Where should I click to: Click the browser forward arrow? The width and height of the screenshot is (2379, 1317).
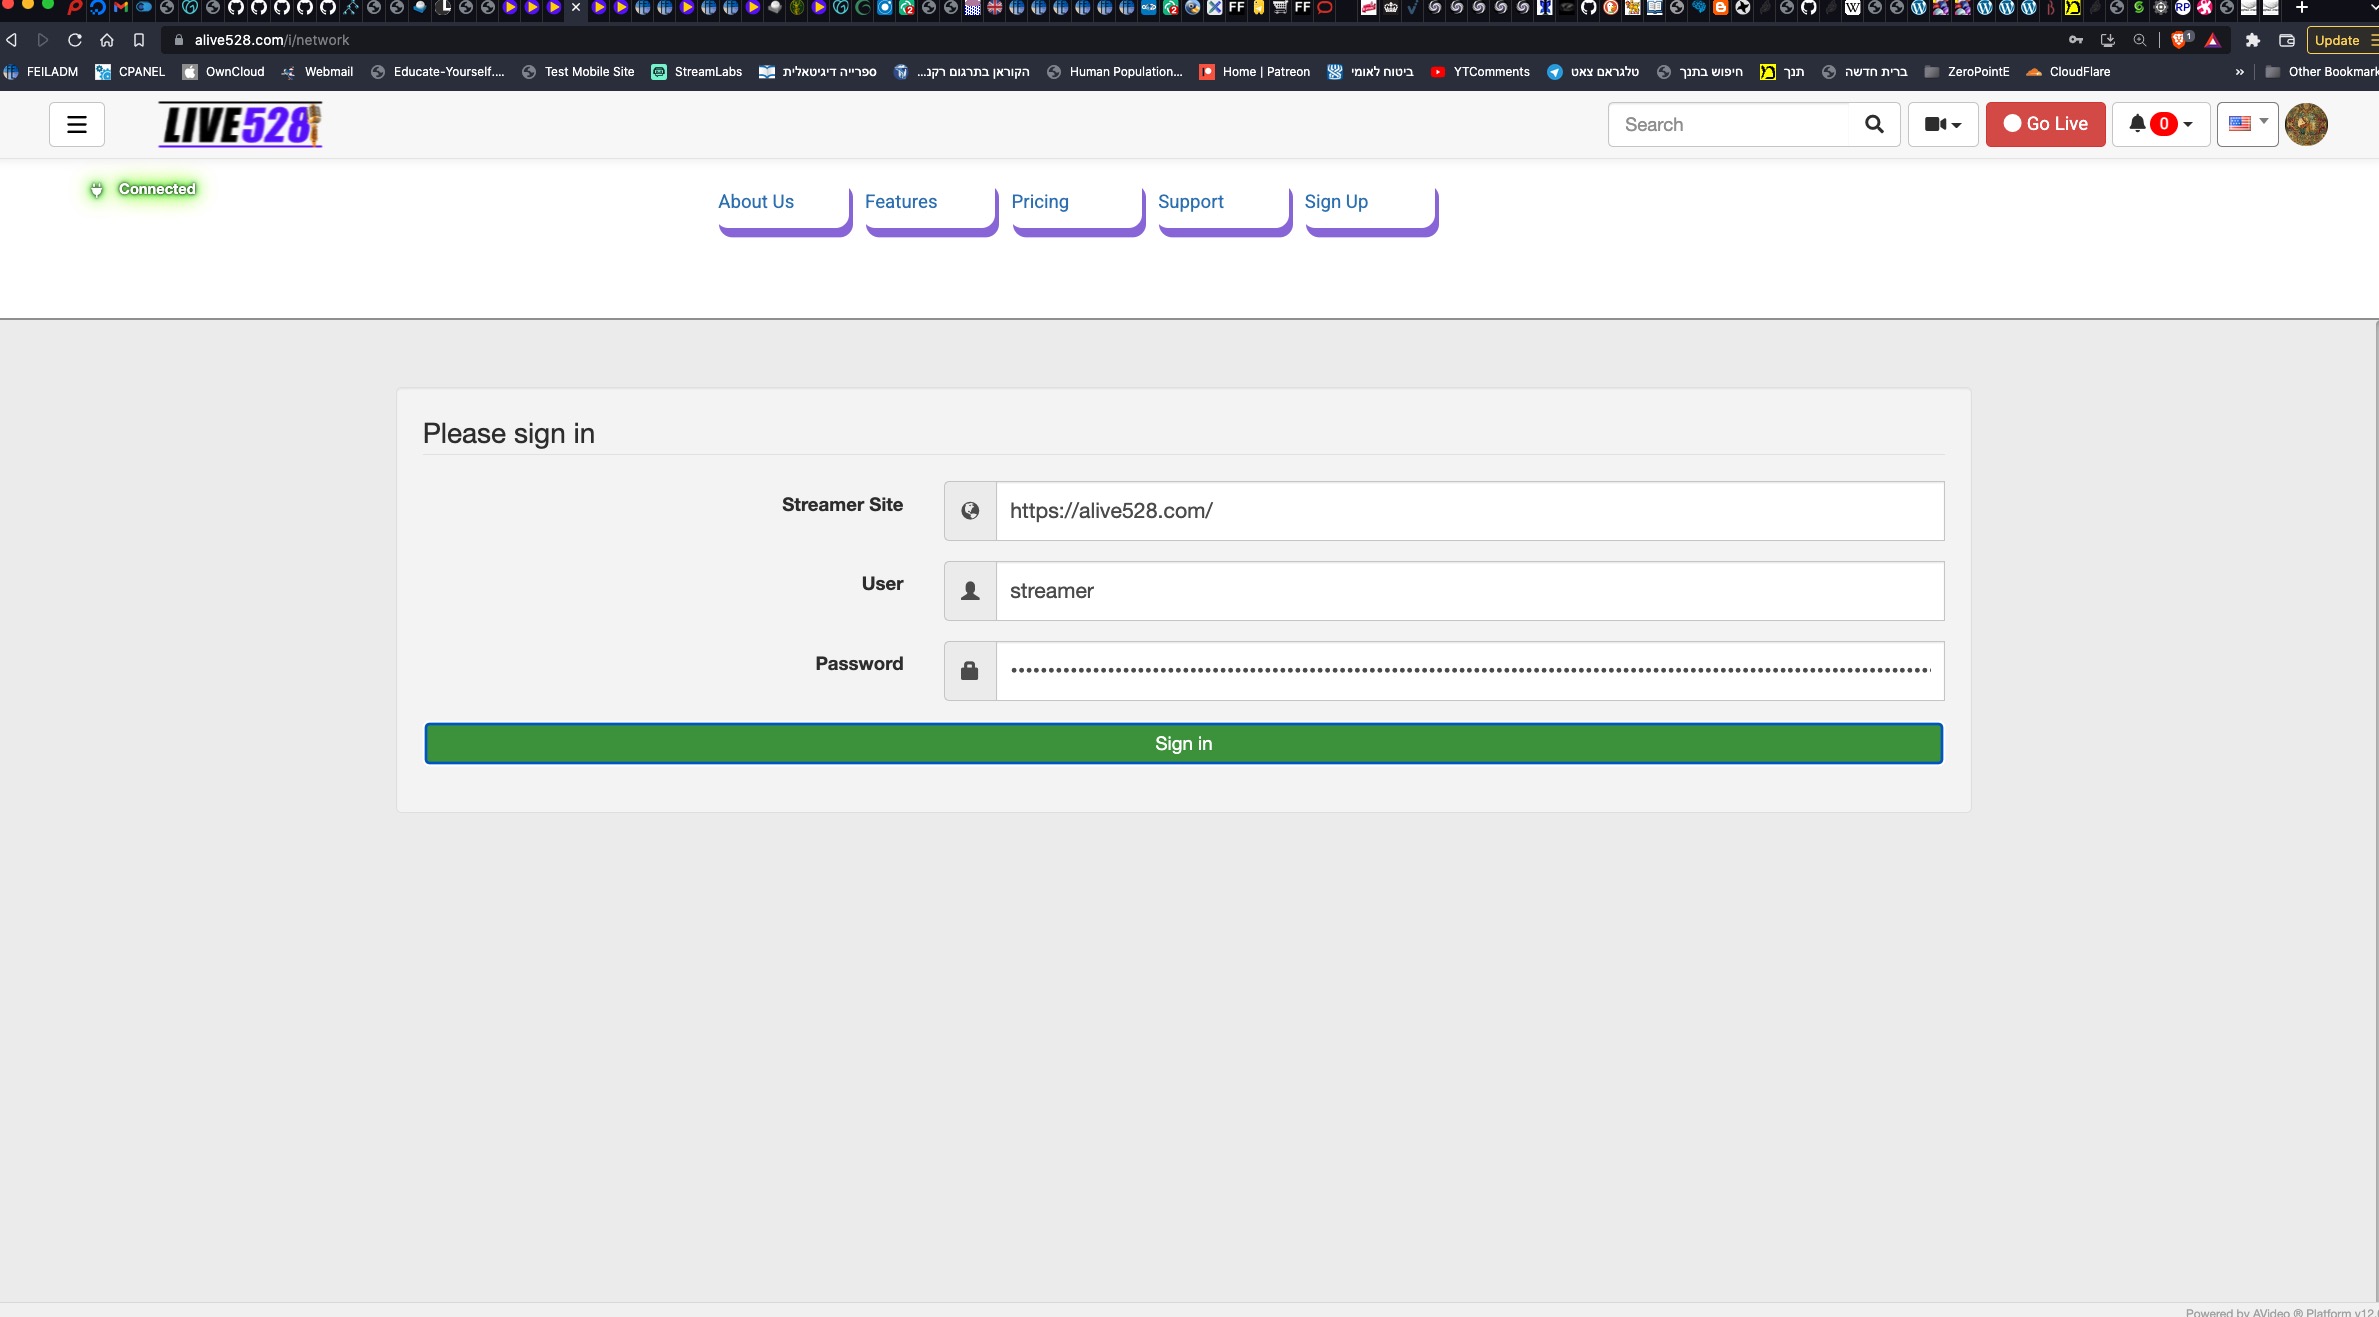tap(43, 40)
